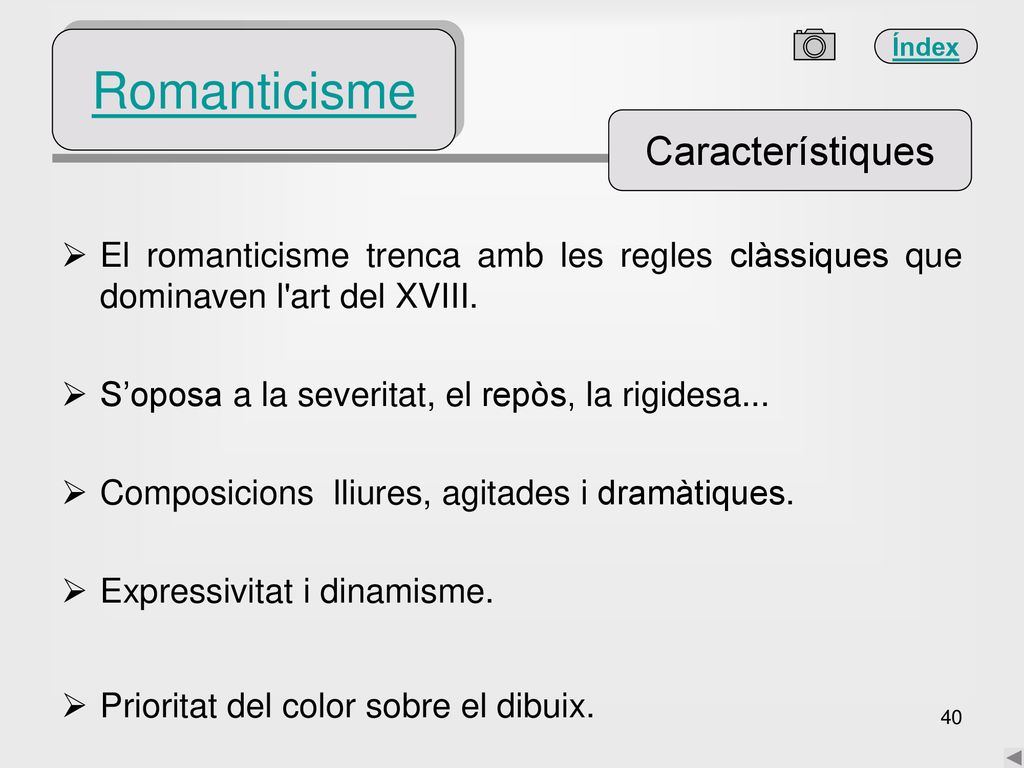Screen dimensions: 1024x768
Task: Click the word 'clàssiques' in the first bullet
Action: click(808, 255)
